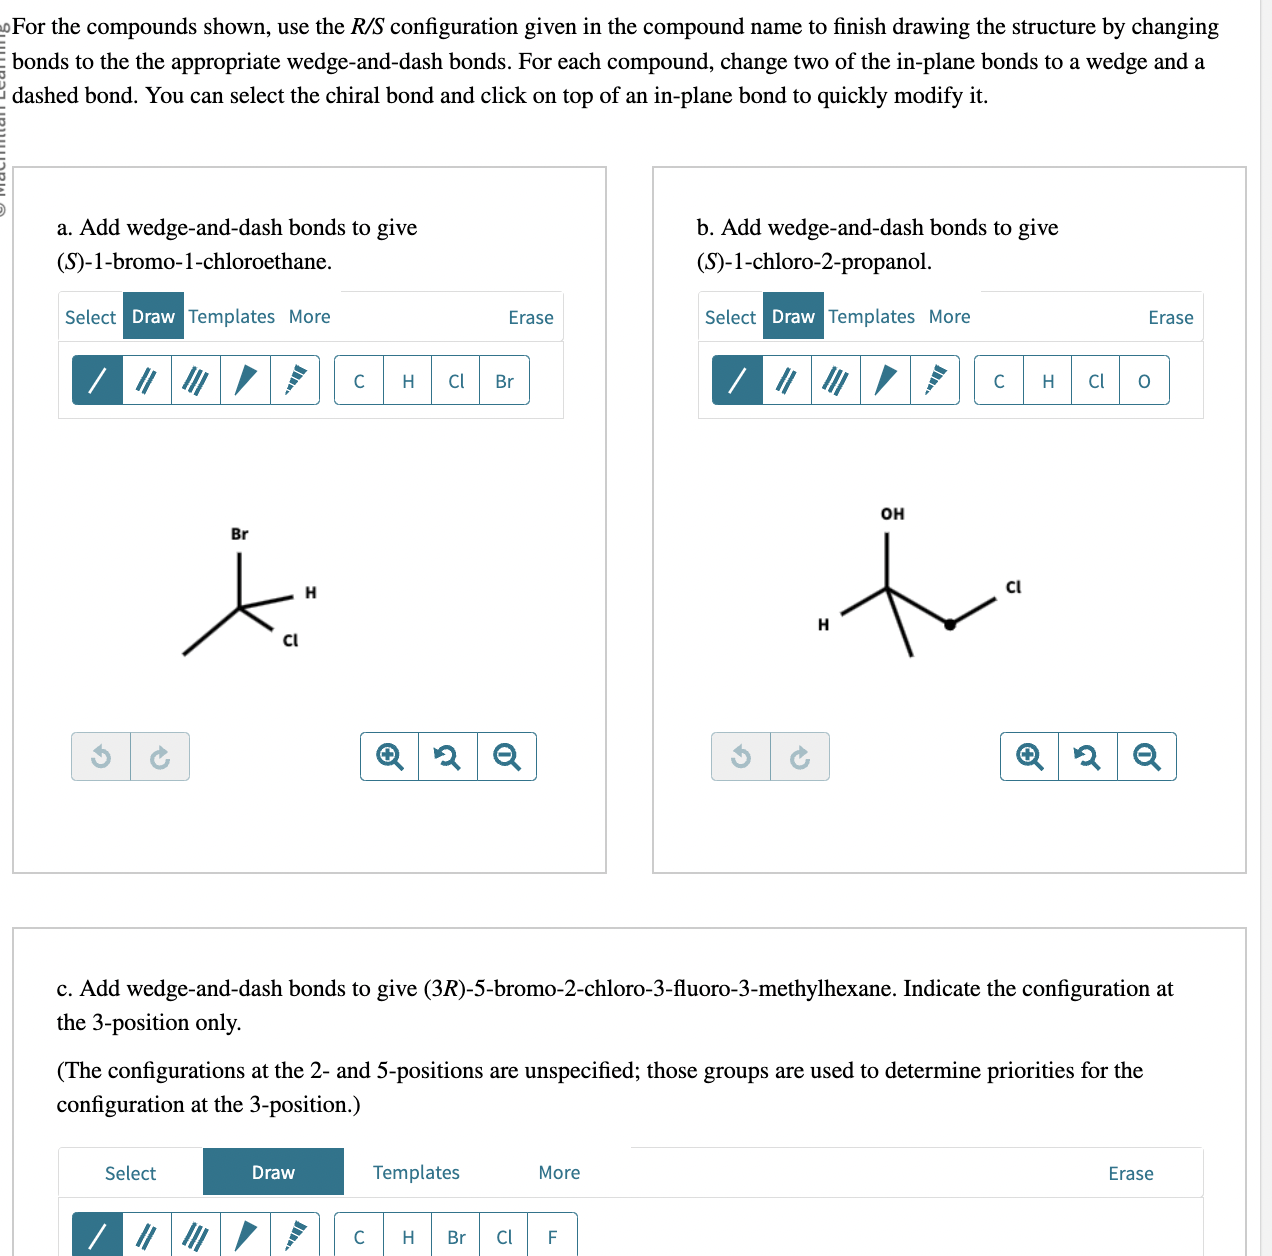
Task: Click the redo arrow in part a
Action: pyautogui.click(x=160, y=756)
